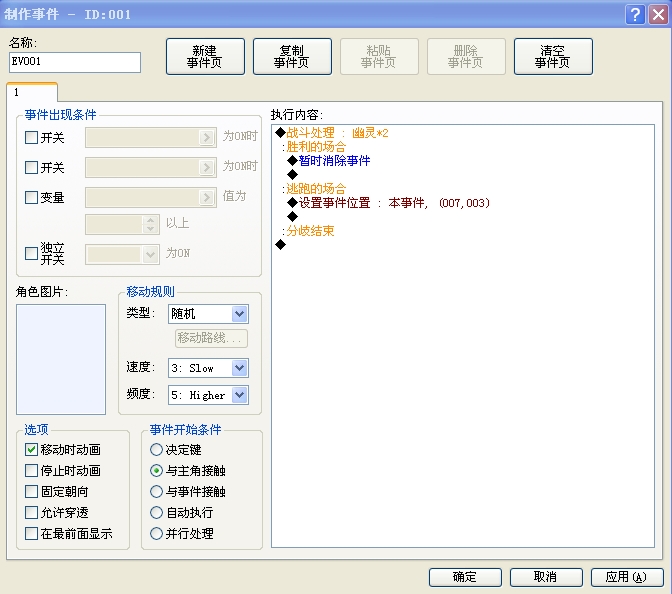Viewport: 672px width, 594px height.
Task: Open the 变量 selector arrow
Action: [x=207, y=197]
